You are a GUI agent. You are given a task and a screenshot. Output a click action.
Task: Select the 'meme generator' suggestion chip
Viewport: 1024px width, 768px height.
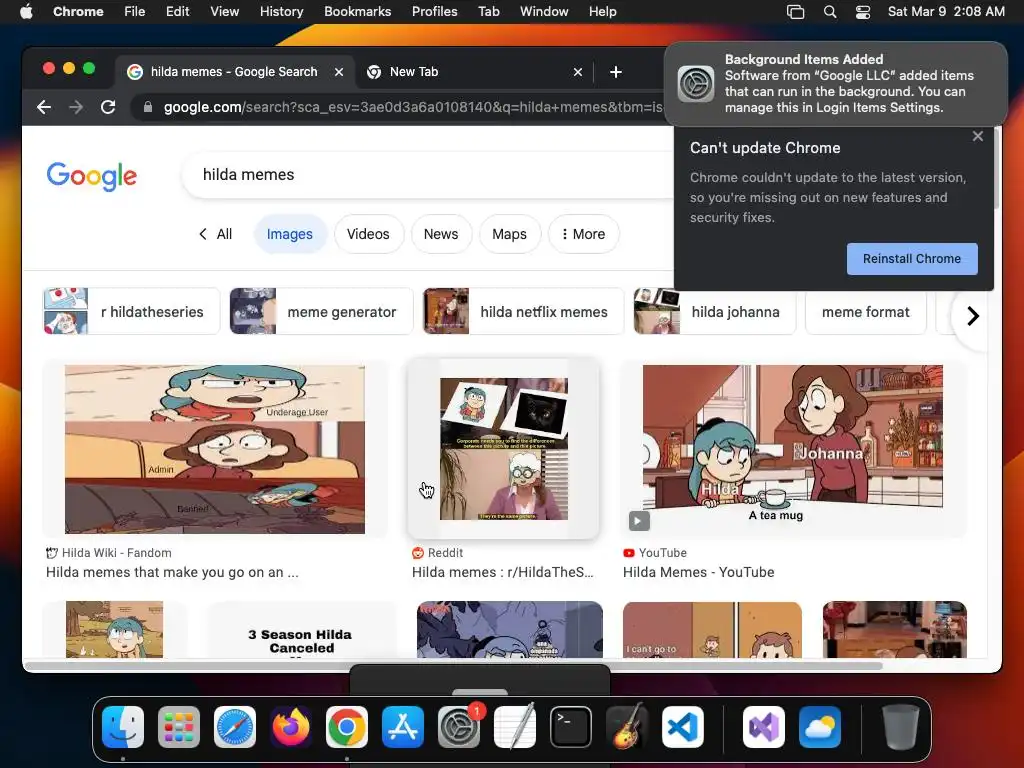click(321, 312)
